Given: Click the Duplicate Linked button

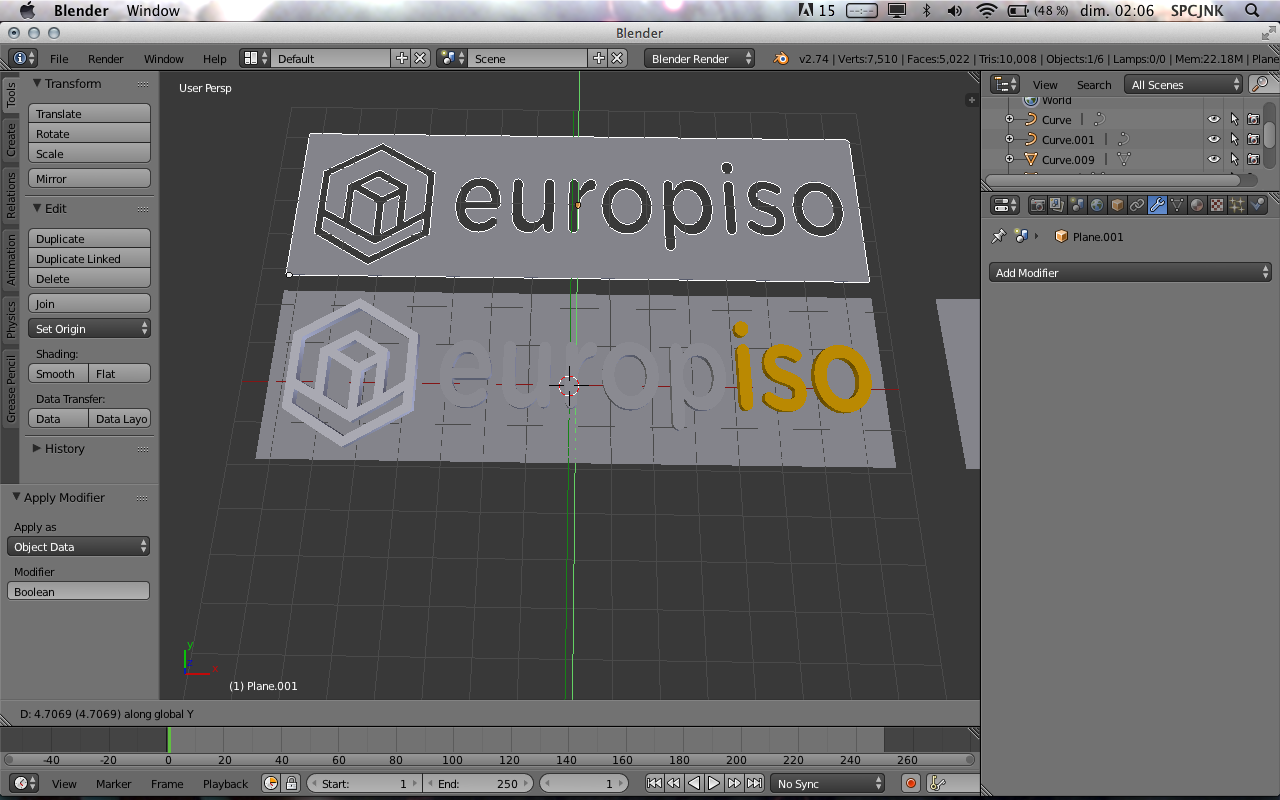Looking at the screenshot, I should click(89, 259).
